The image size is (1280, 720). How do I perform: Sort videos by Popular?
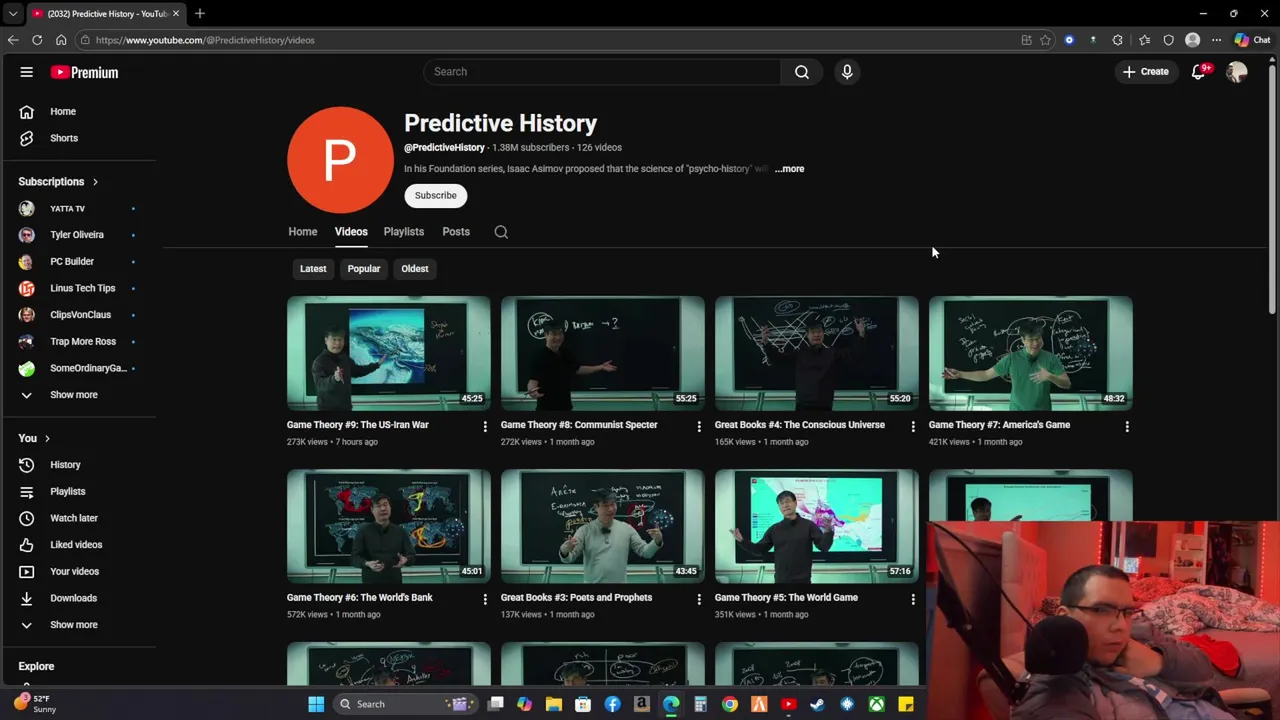(364, 268)
